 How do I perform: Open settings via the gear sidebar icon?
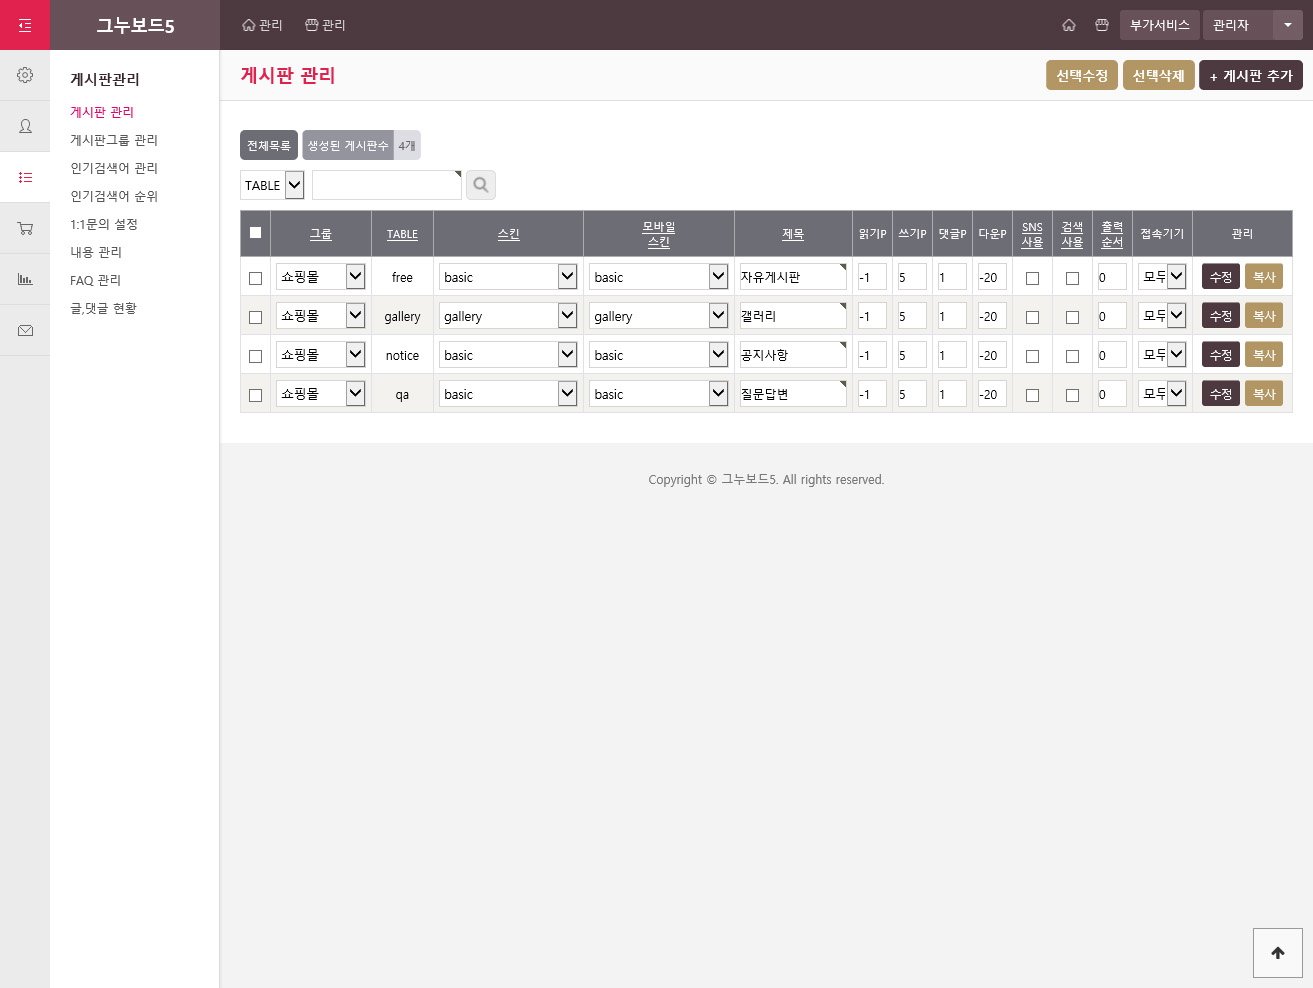(x=25, y=75)
